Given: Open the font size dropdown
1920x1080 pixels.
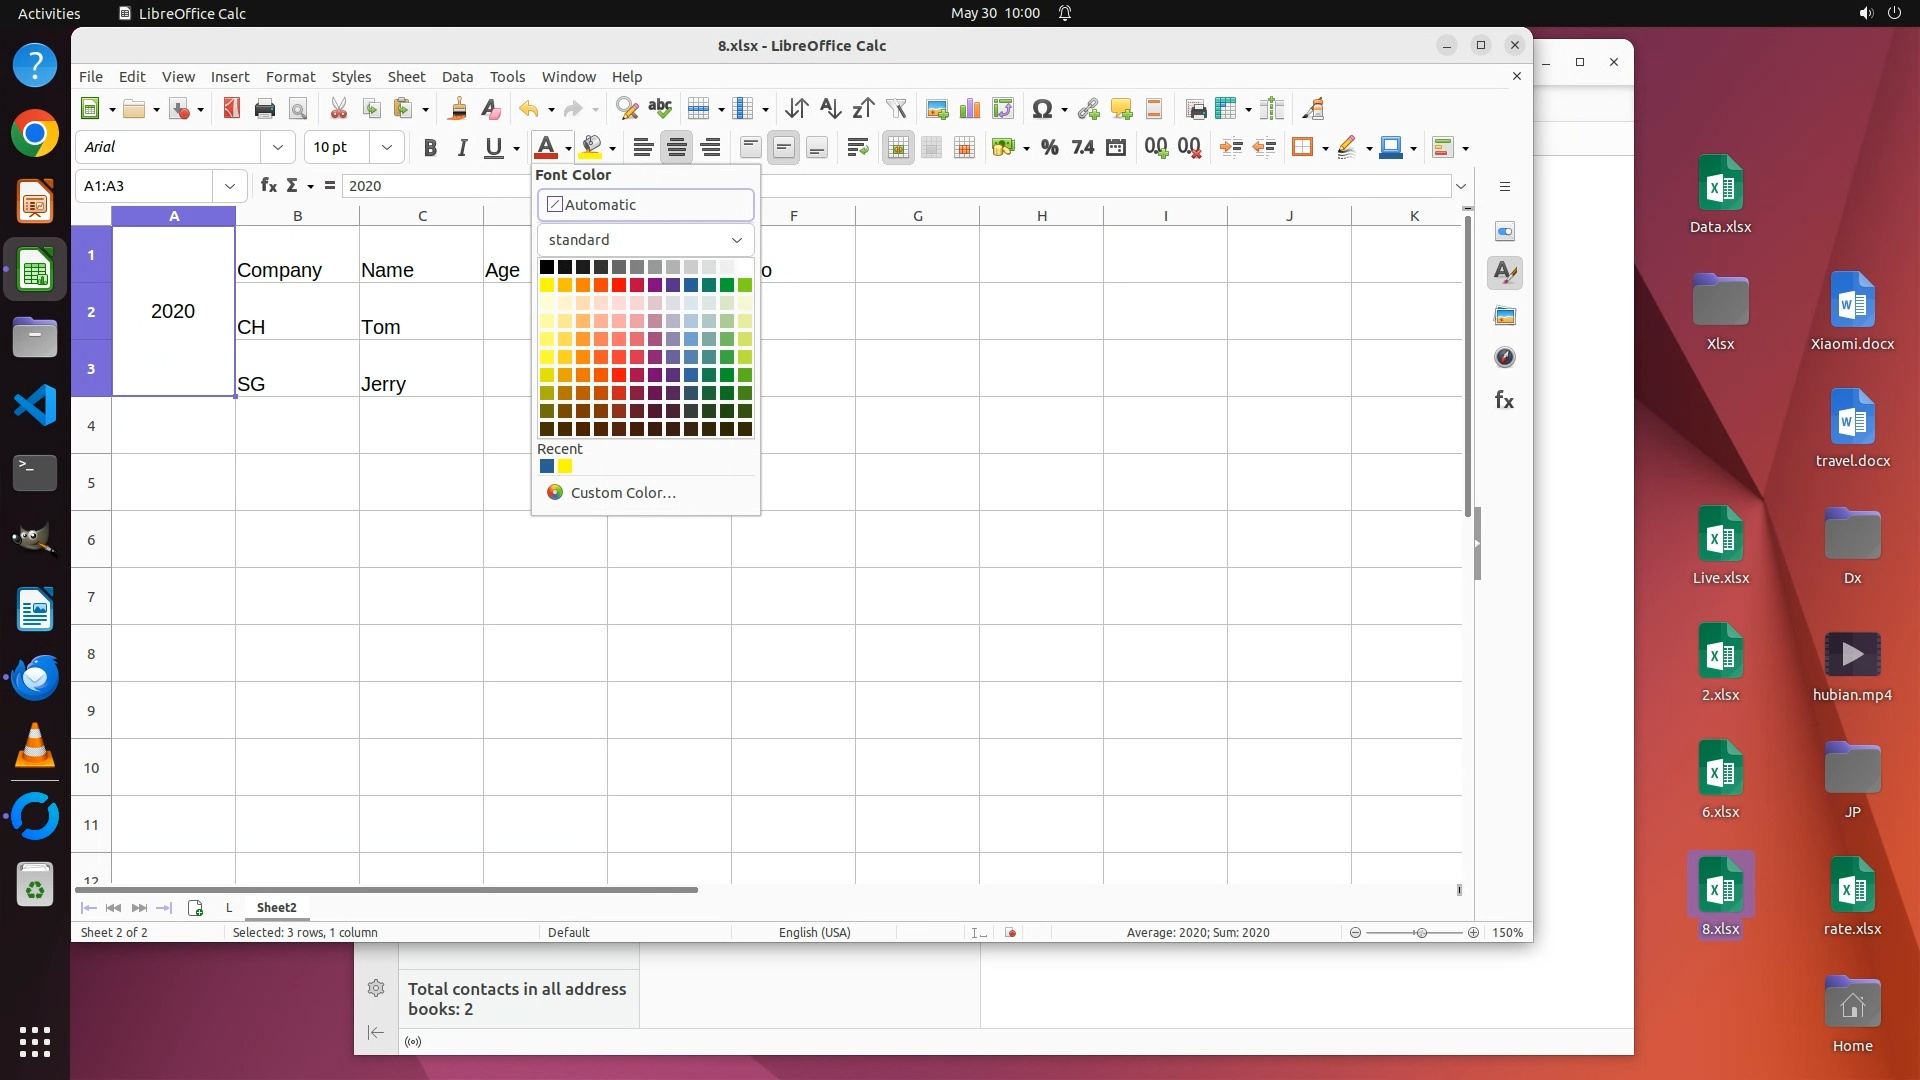Looking at the screenshot, I should coord(386,147).
